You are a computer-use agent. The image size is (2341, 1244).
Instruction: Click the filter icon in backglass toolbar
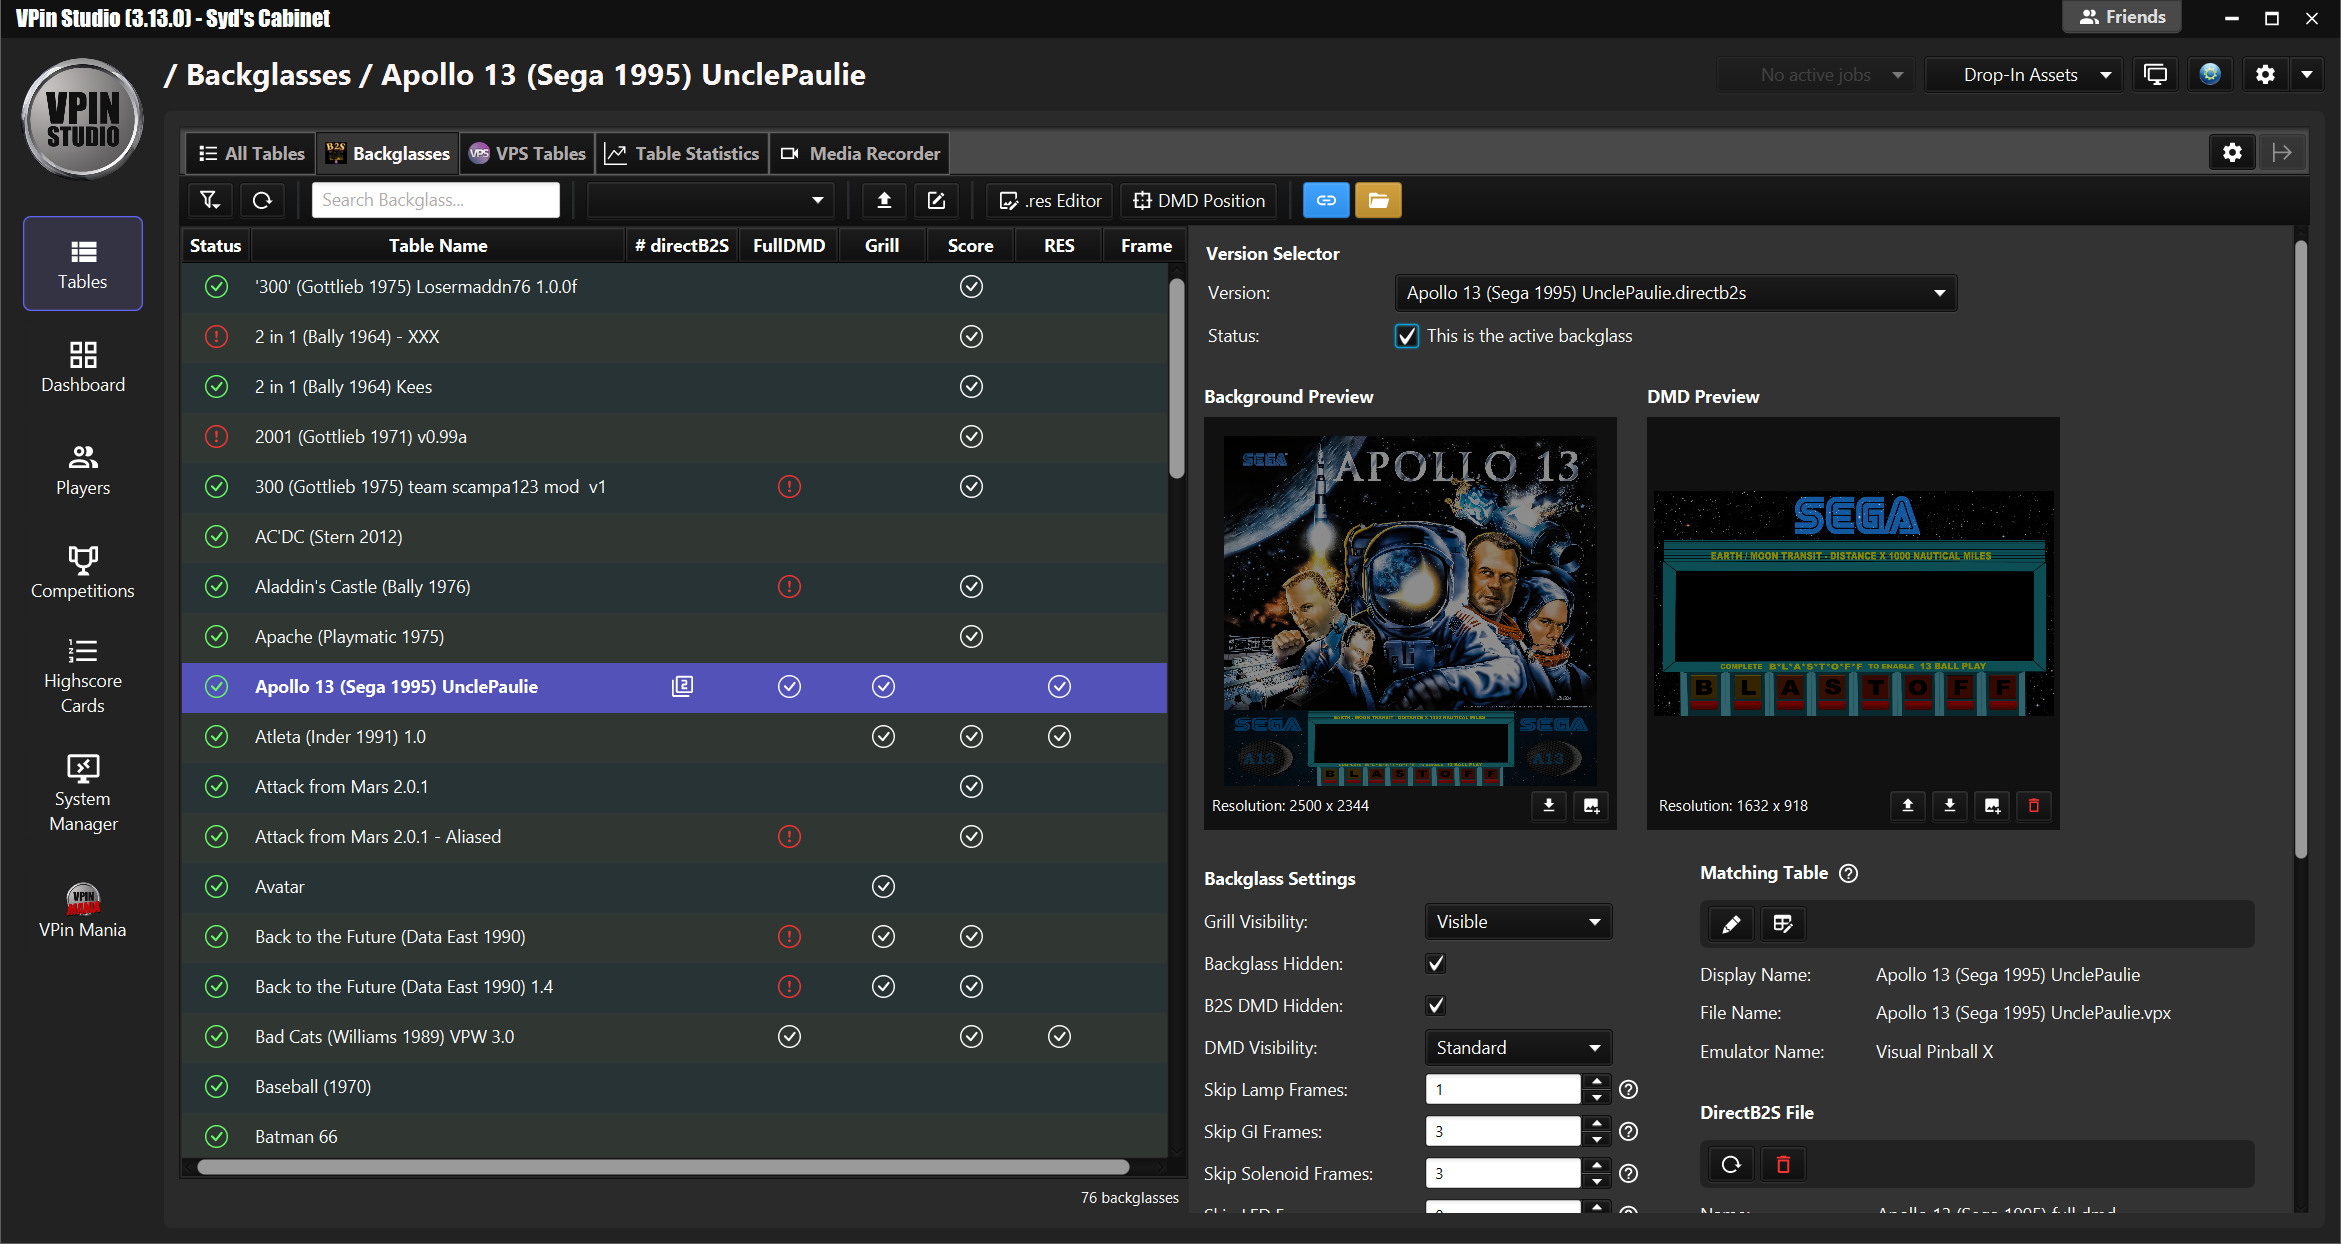point(210,200)
